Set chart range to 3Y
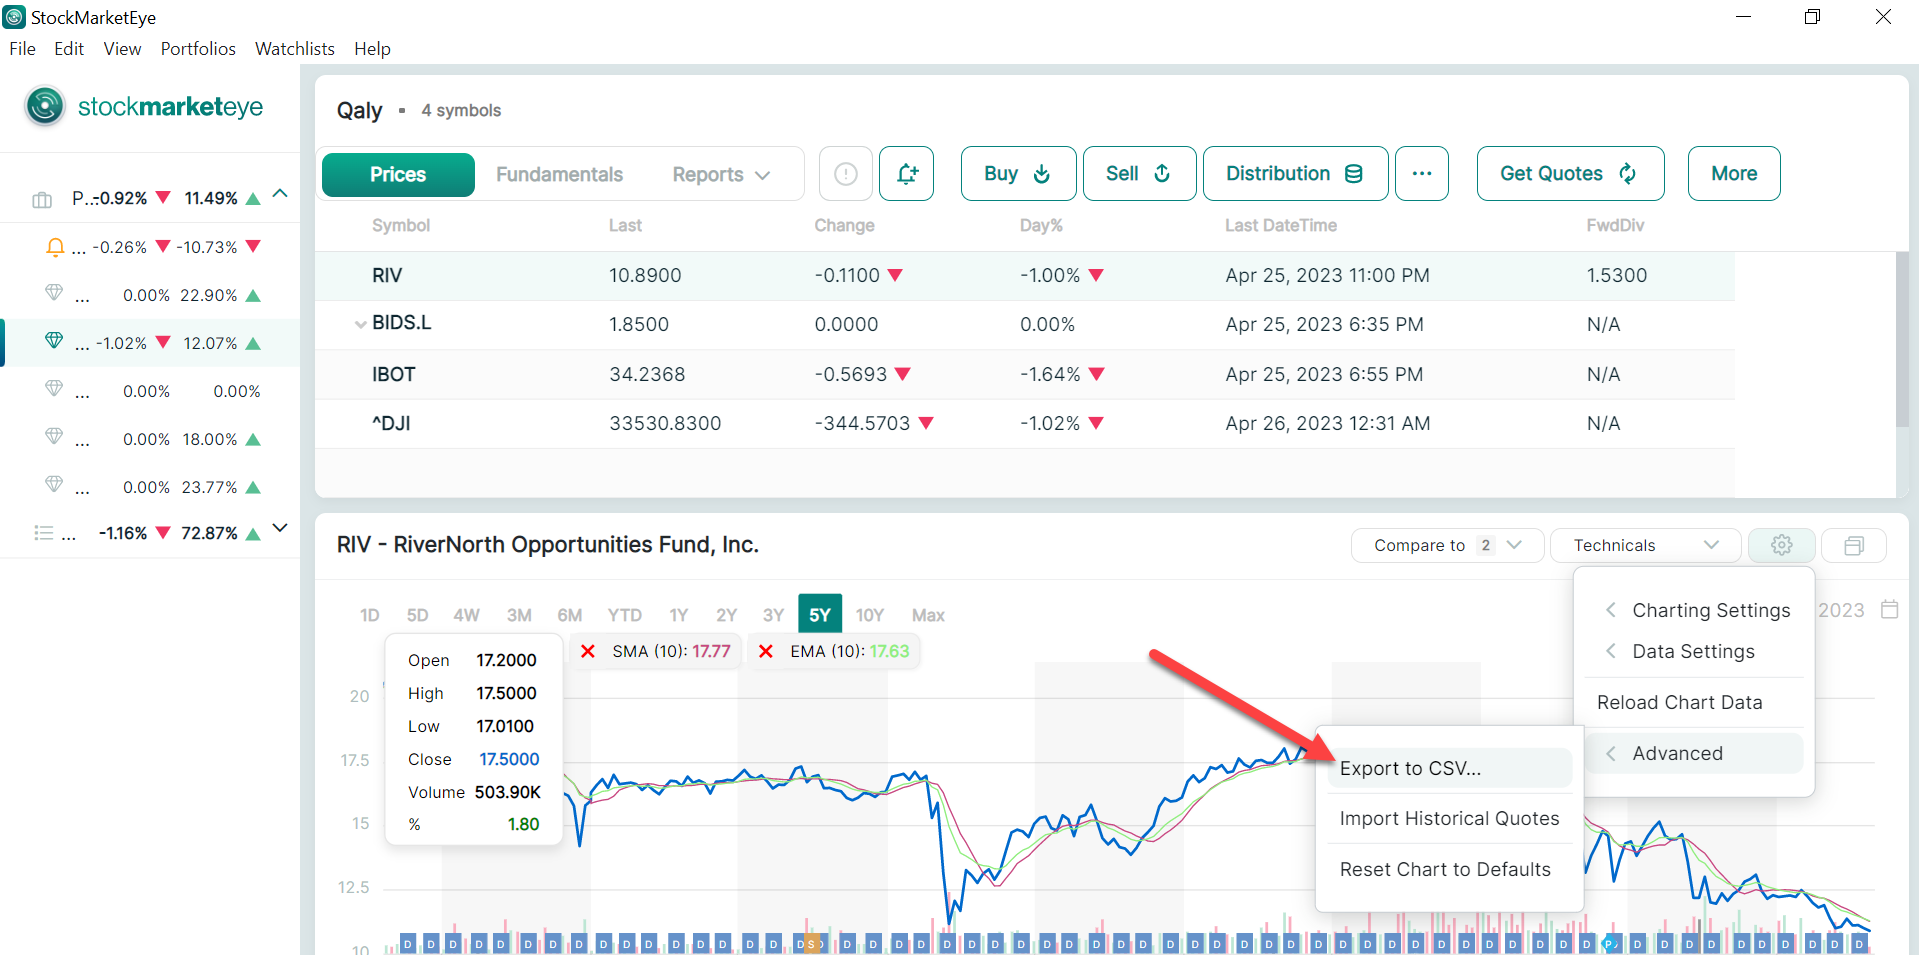The image size is (1919, 955). [x=773, y=615]
